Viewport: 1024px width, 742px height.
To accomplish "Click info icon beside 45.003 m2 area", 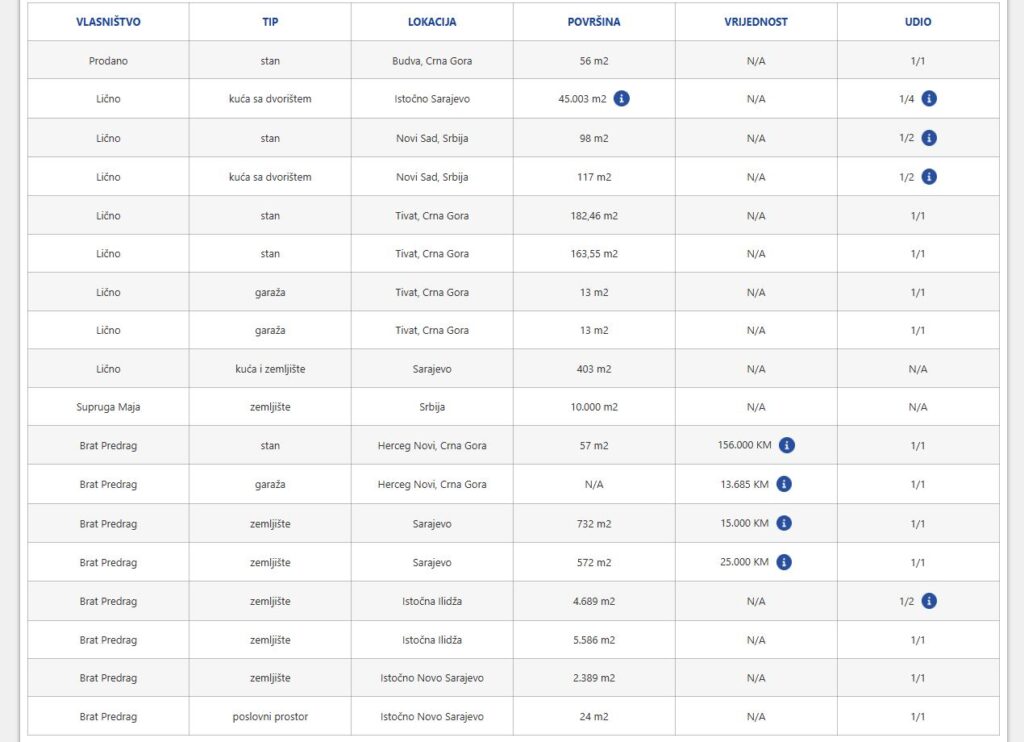I will (621, 99).
